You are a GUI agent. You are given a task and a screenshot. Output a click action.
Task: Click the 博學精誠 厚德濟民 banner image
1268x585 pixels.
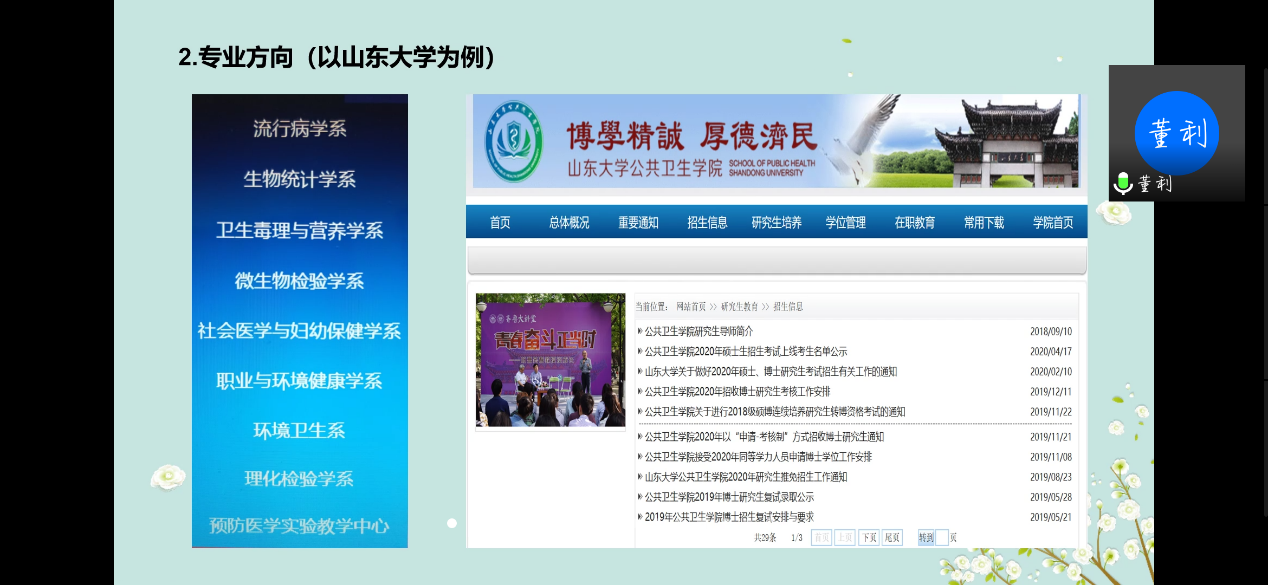pyautogui.click(x=776, y=141)
